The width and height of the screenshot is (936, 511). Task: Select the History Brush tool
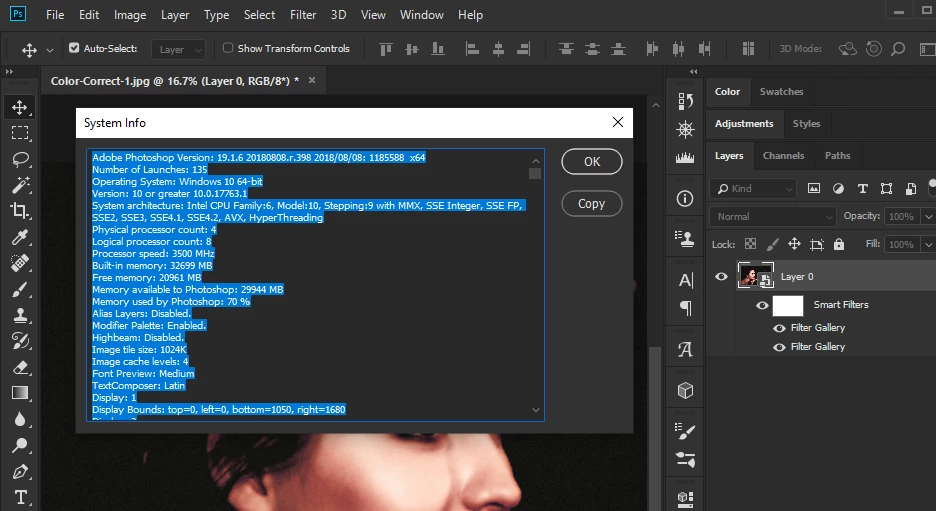pyautogui.click(x=20, y=341)
